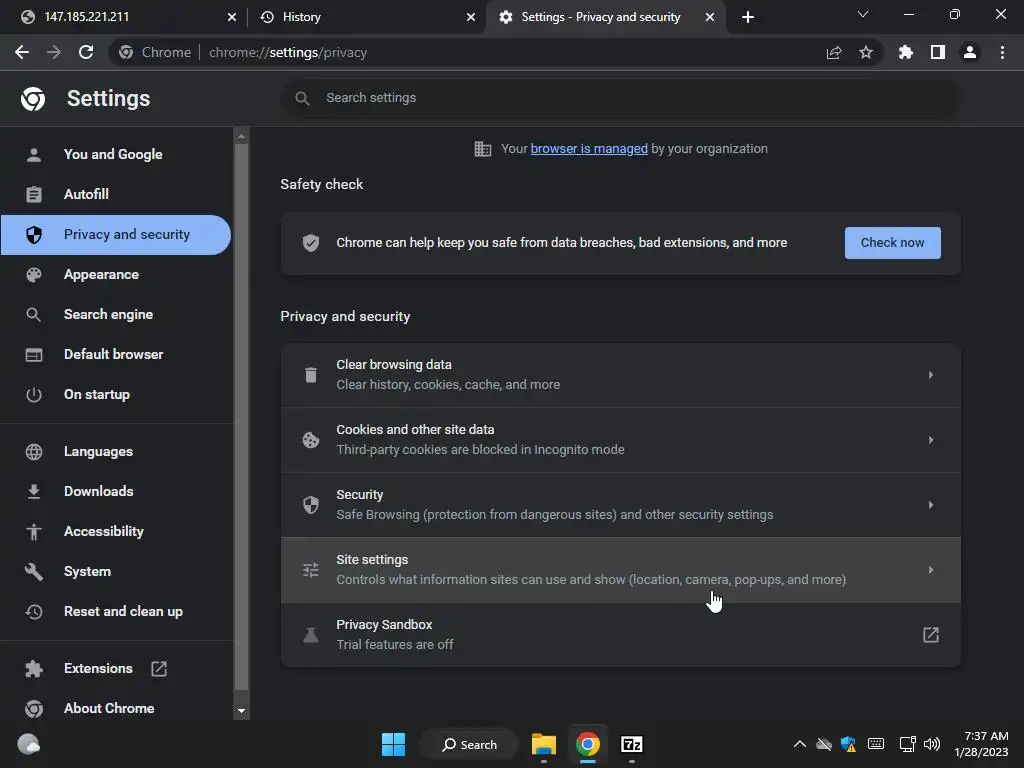Open 7-Zip from the taskbar
Screen dimensions: 1024x768
point(632,744)
